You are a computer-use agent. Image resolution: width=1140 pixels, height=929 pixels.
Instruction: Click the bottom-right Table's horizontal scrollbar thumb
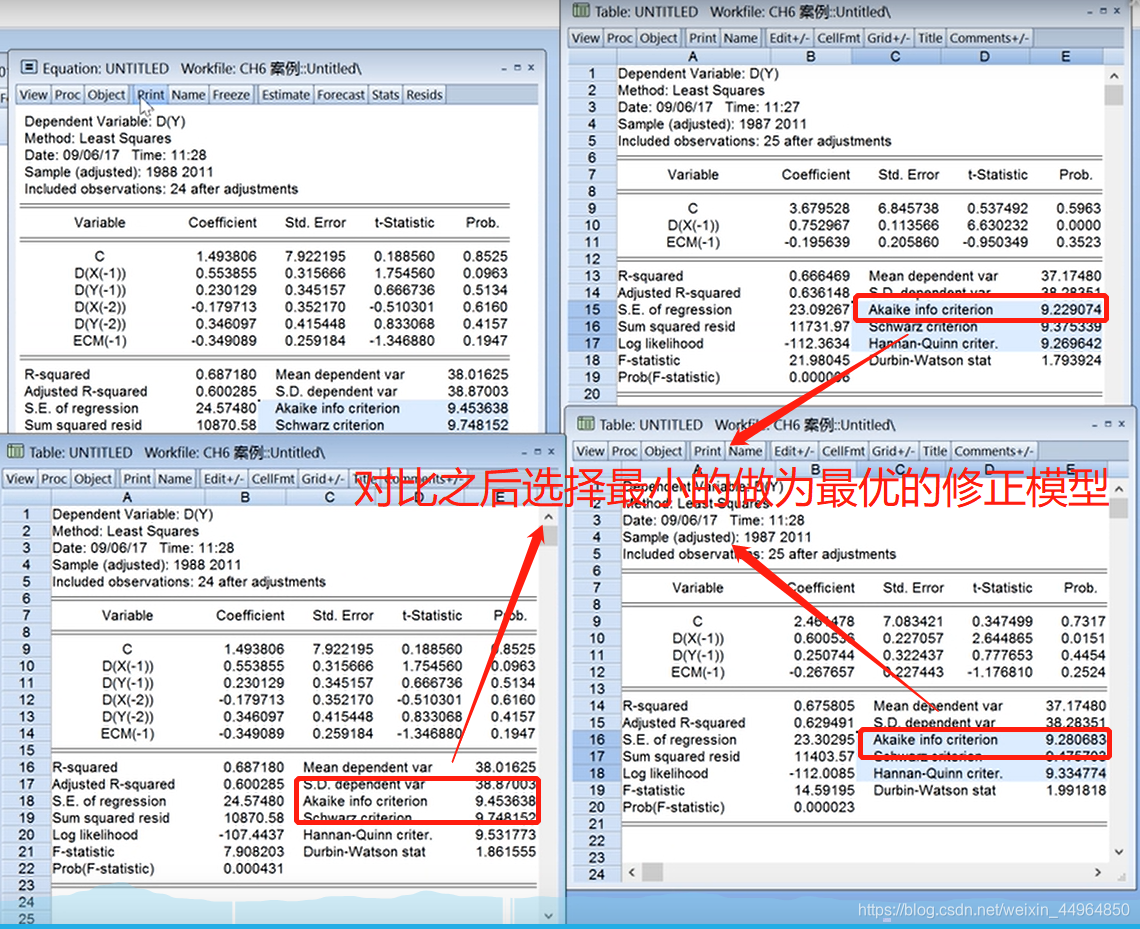click(x=652, y=872)
